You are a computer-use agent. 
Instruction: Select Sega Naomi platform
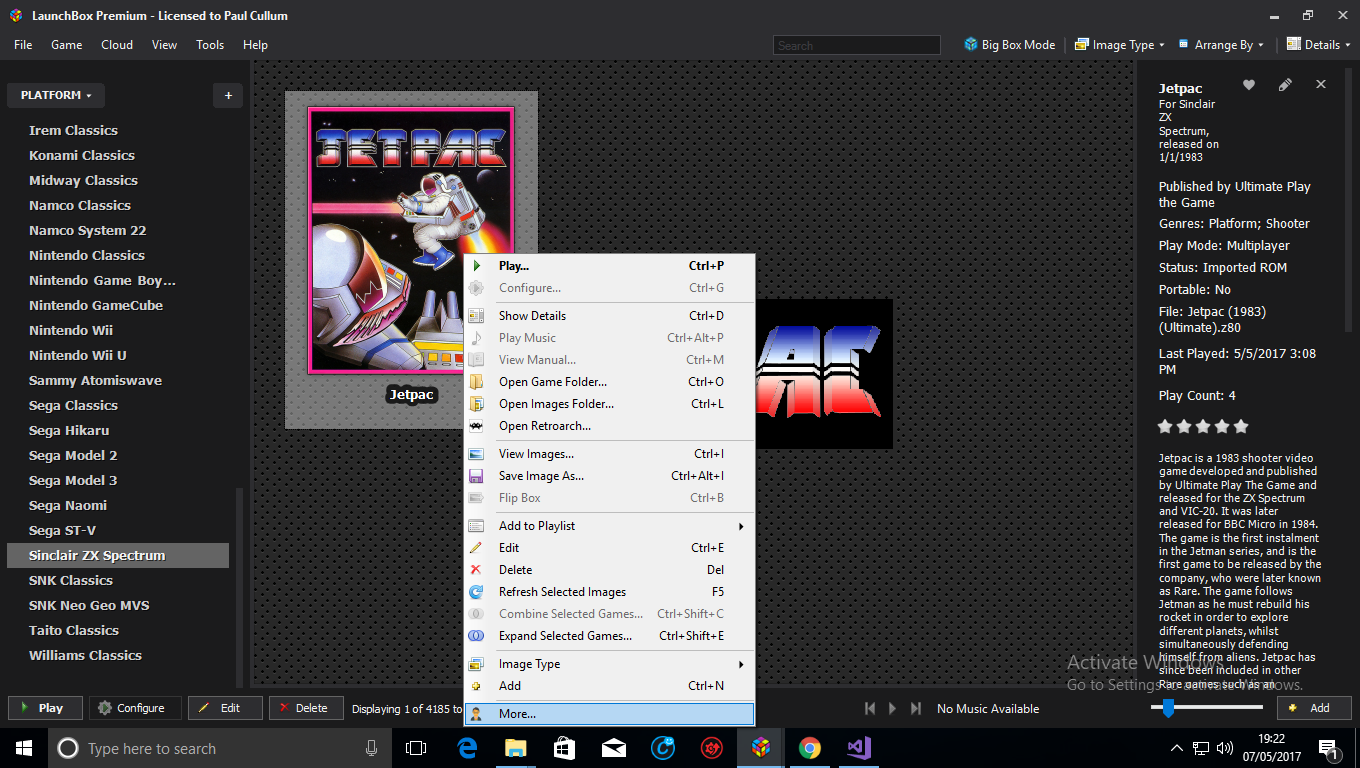click(x=68, y=505)
